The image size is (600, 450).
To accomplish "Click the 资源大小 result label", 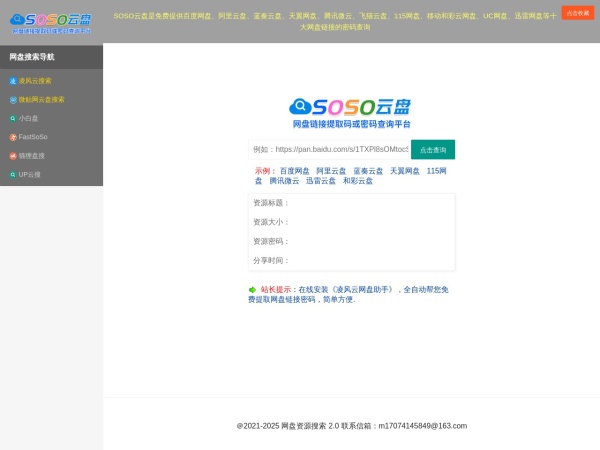I will pos(271,222).
